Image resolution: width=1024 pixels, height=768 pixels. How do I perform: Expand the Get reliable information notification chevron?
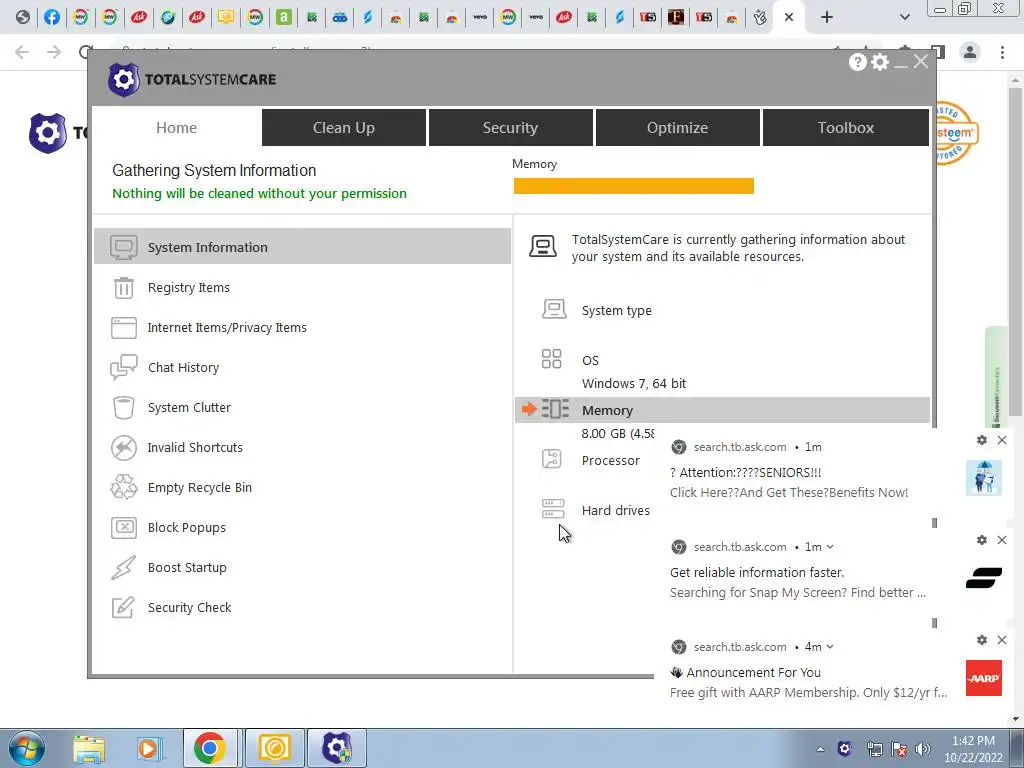[x=829, y=547]
